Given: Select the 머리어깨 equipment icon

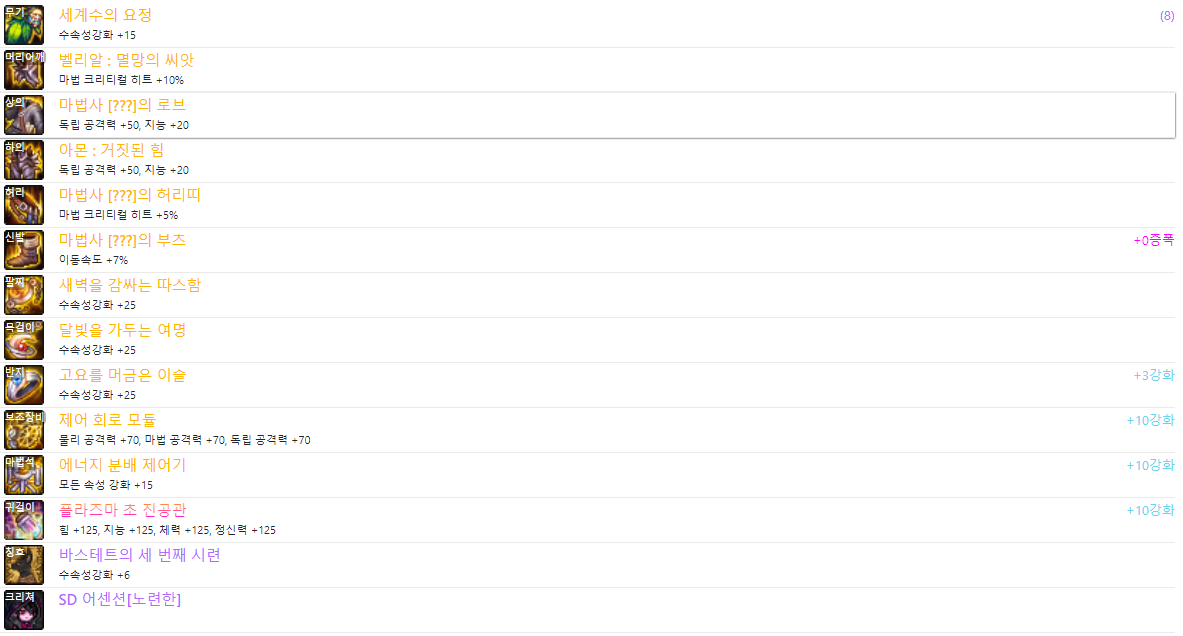Looking at the screenshot, I should click(23, 70).
